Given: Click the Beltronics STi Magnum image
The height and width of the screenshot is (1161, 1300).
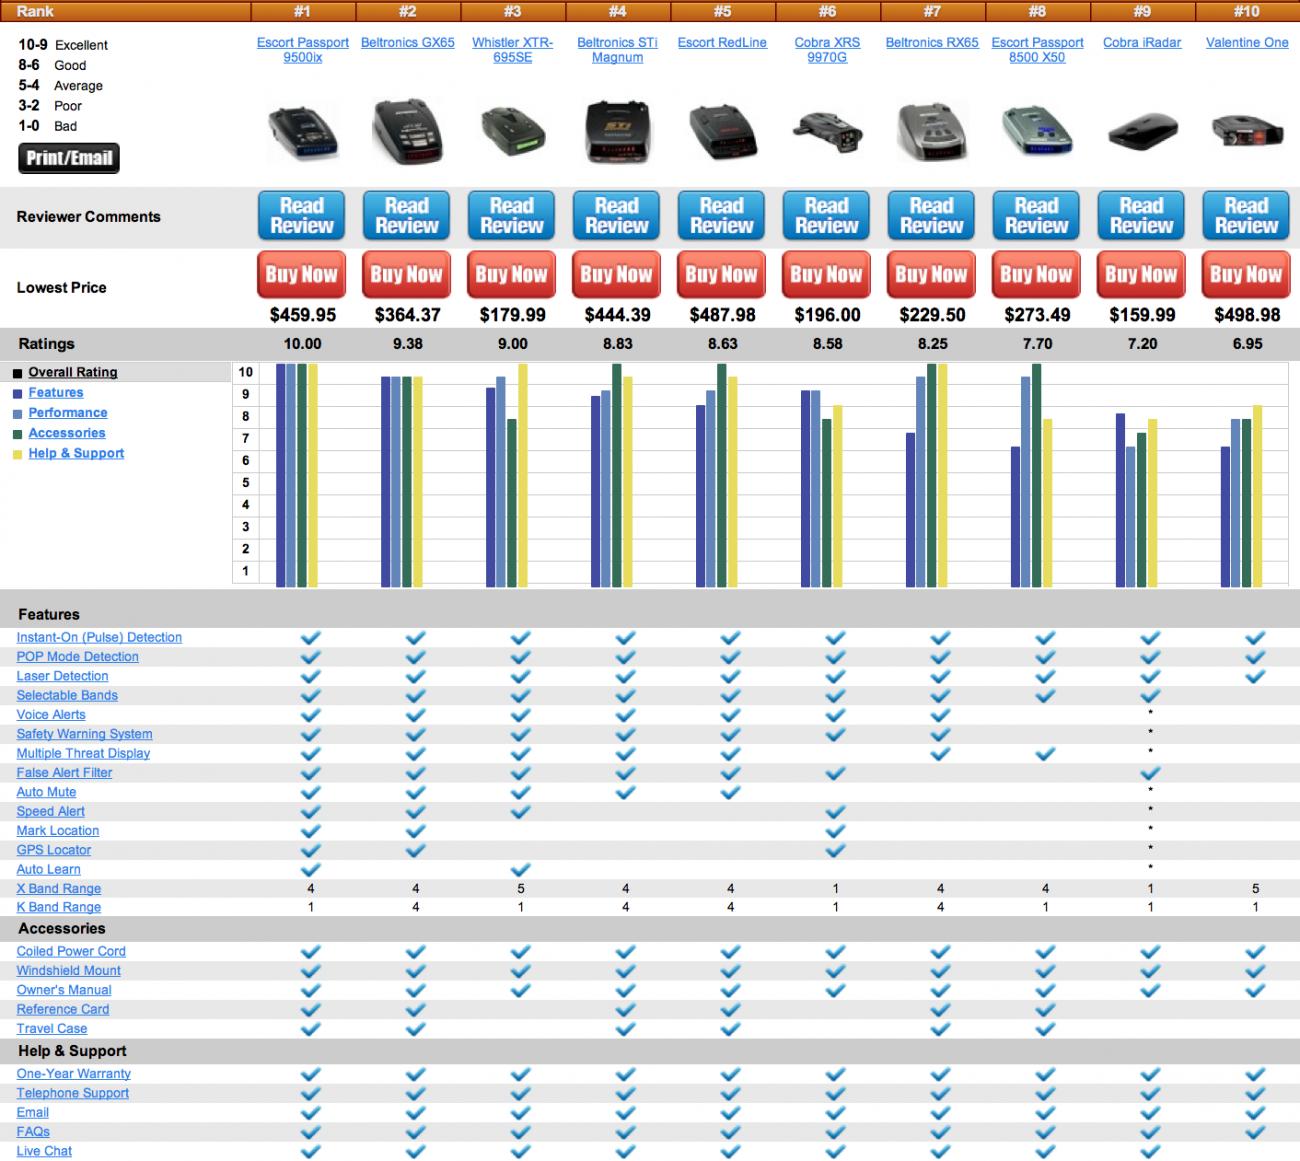Looking at the screenshot, I should point(617,131).
